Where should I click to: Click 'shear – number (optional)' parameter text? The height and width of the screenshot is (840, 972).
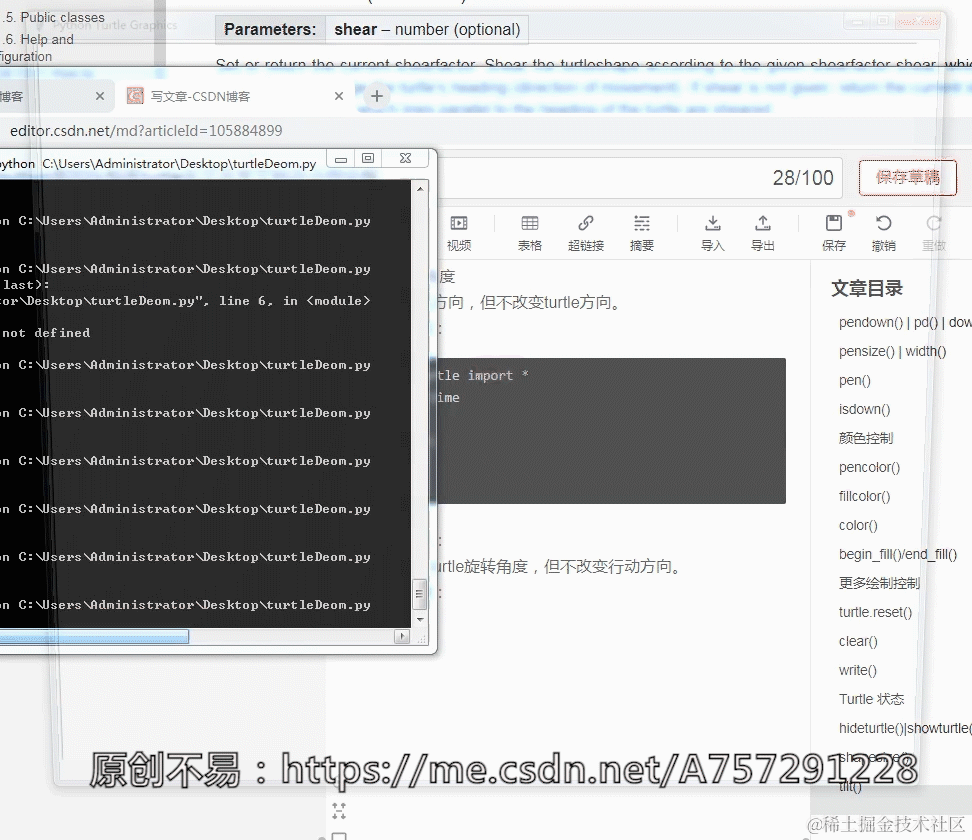coord(427,29)
